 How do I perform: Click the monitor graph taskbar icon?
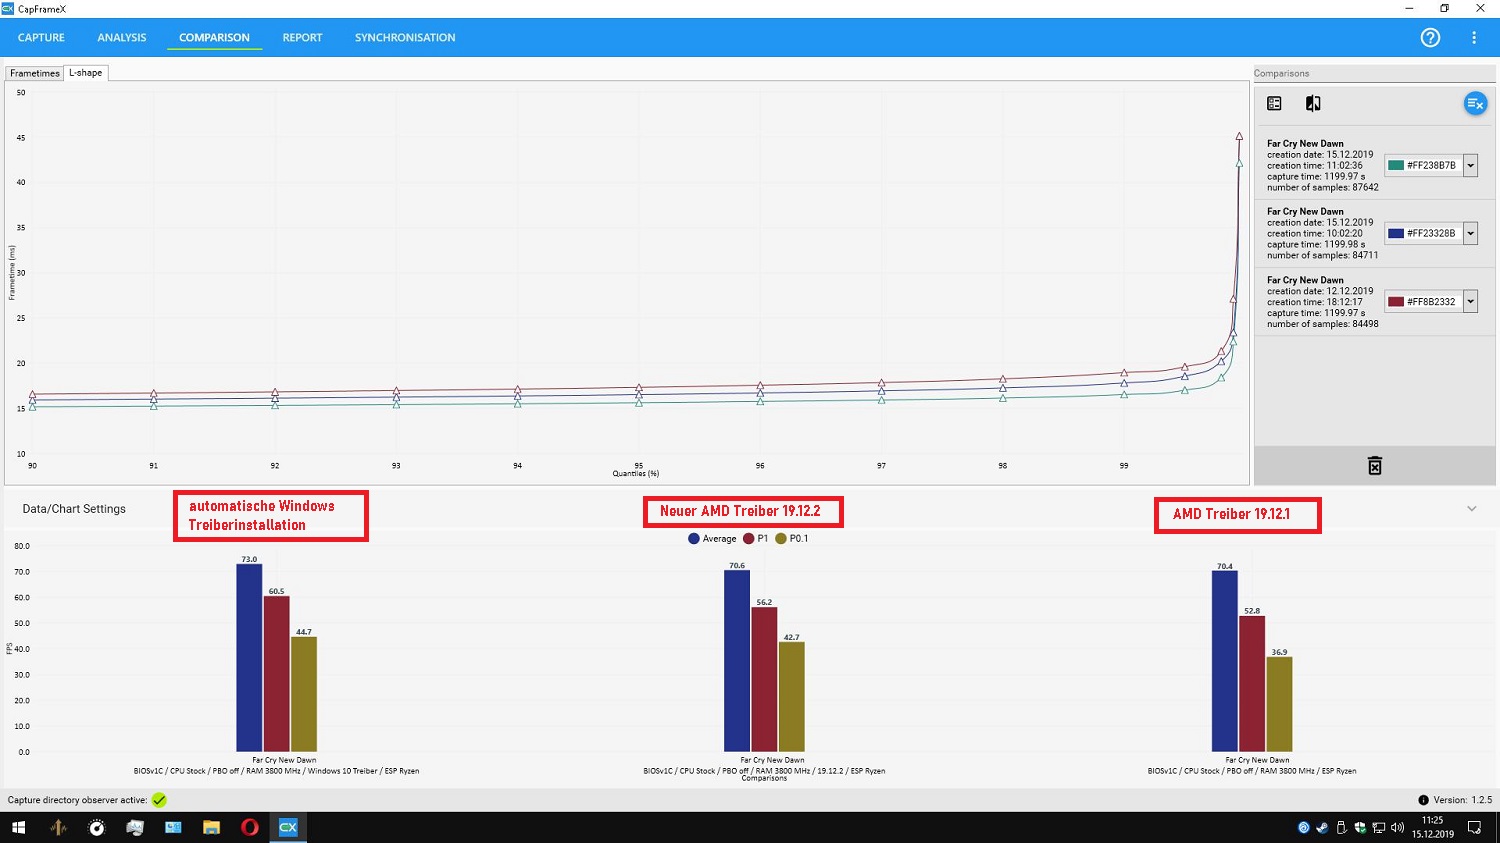pyautogui.click(x=135, y=827)
